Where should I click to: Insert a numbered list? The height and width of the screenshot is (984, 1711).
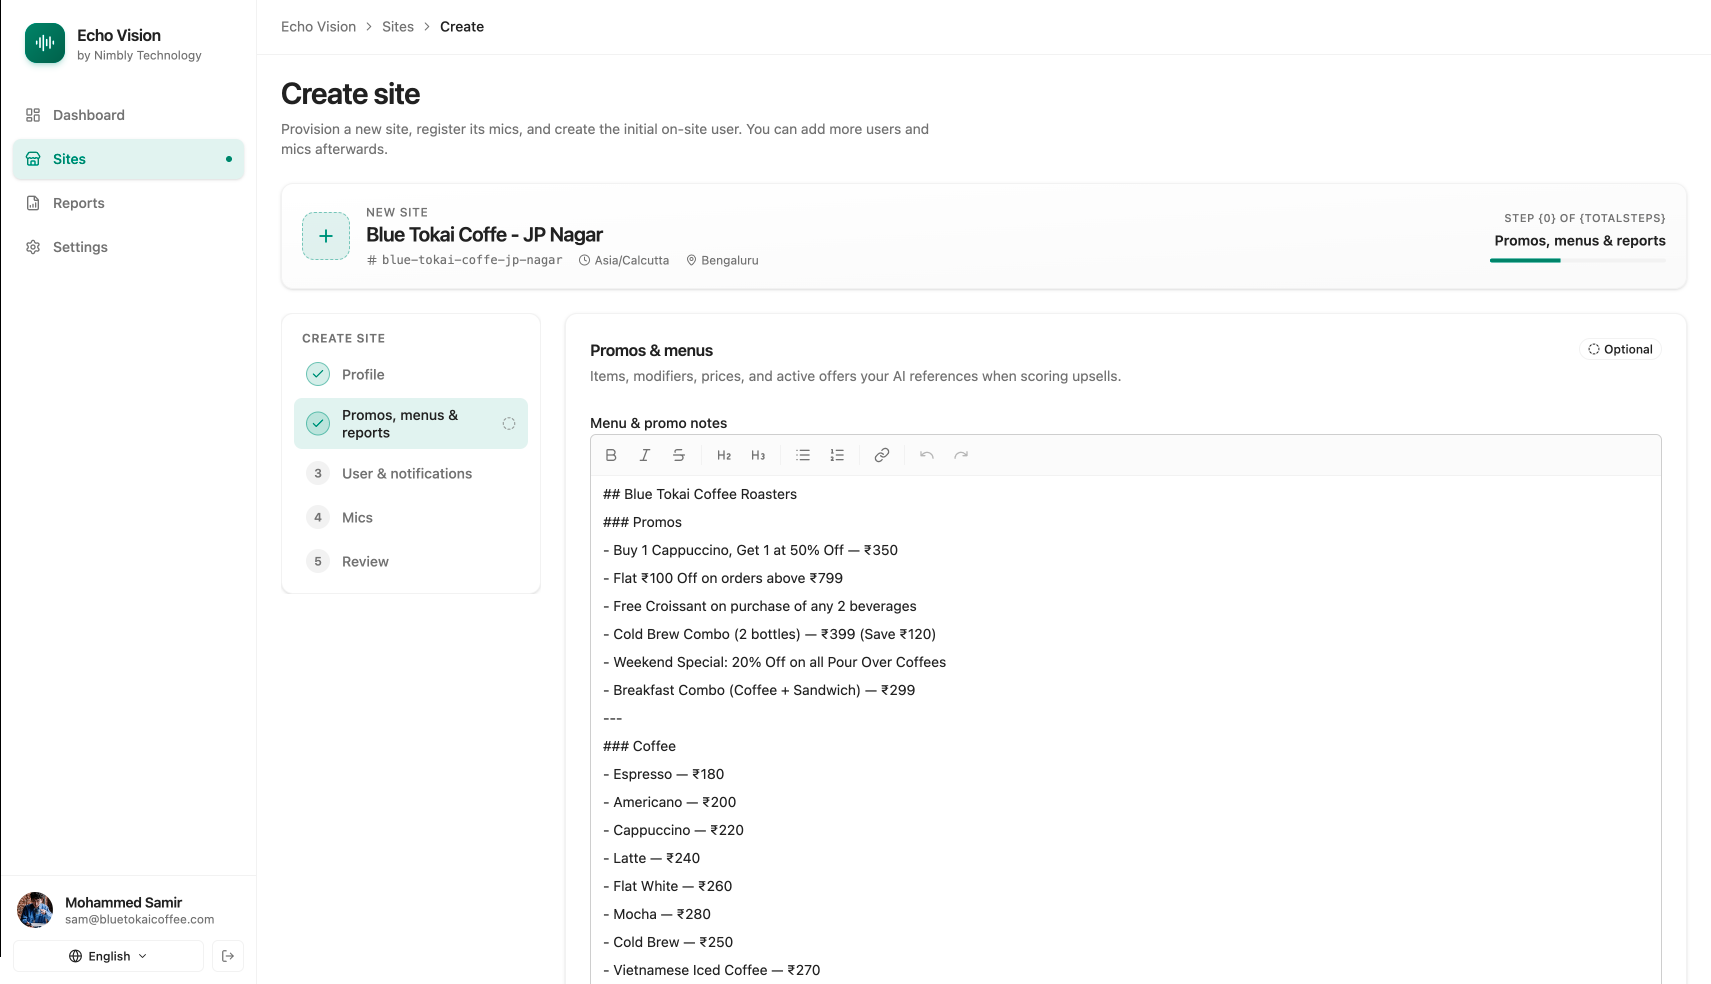(837, 455)
